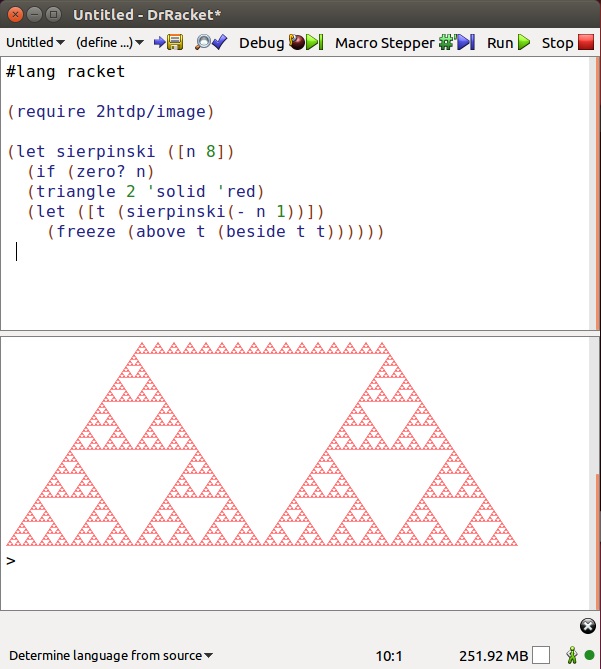Stop the running program

tap(568, 43)
